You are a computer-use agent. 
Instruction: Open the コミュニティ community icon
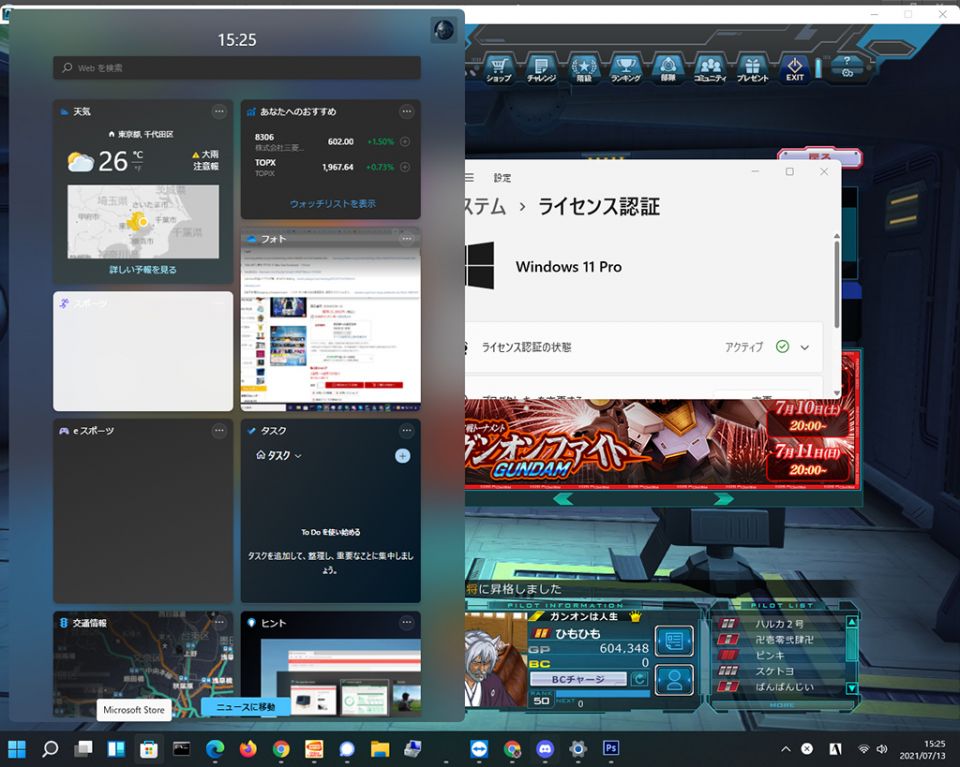(x=709, y=68)
